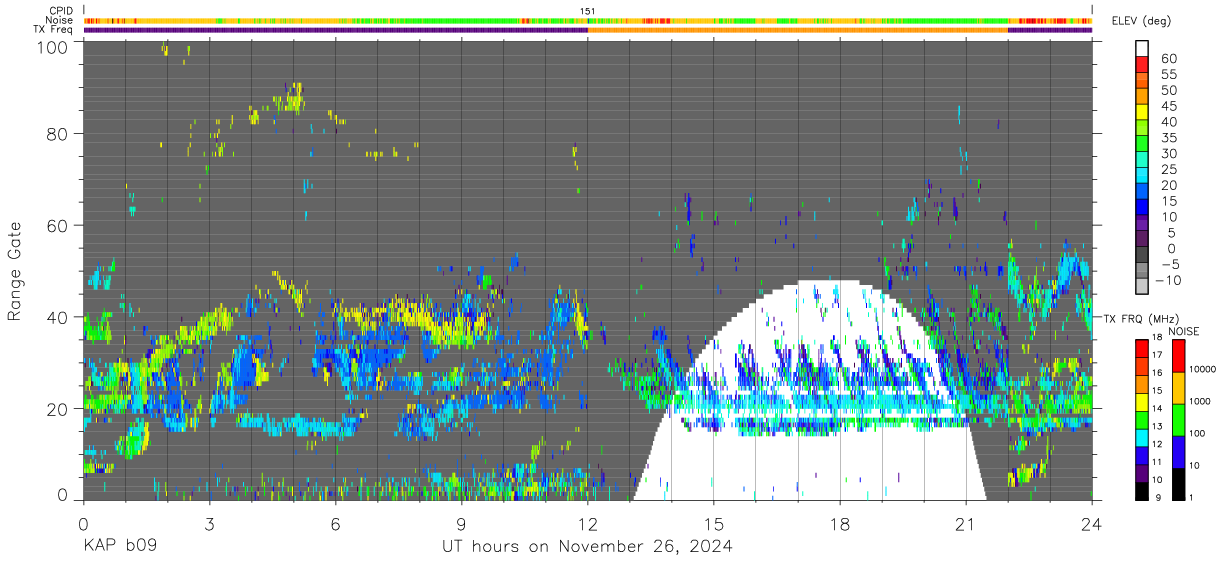Screen dimensions: 1228x567
Task: Click the TX FRQ (MHz) legend label
Action: [x=1143, y=318]
